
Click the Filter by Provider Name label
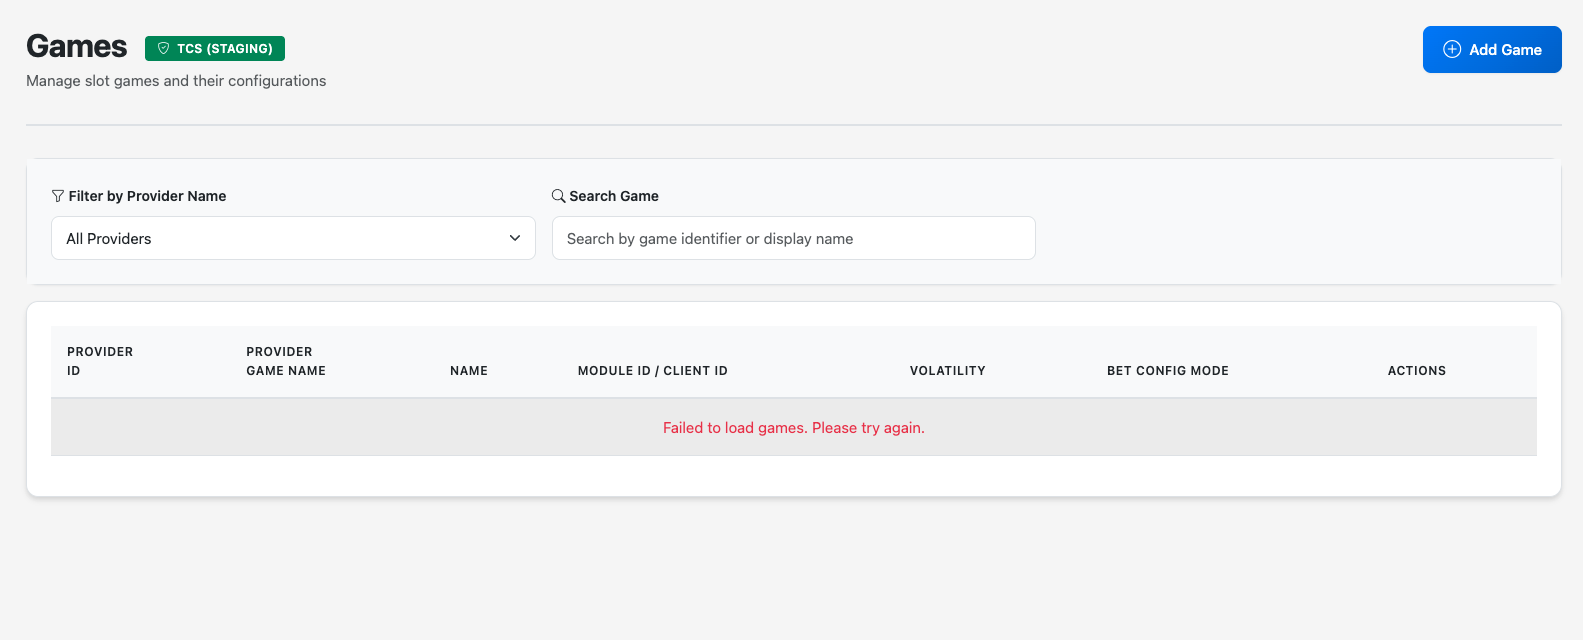[x=147, y=196]
